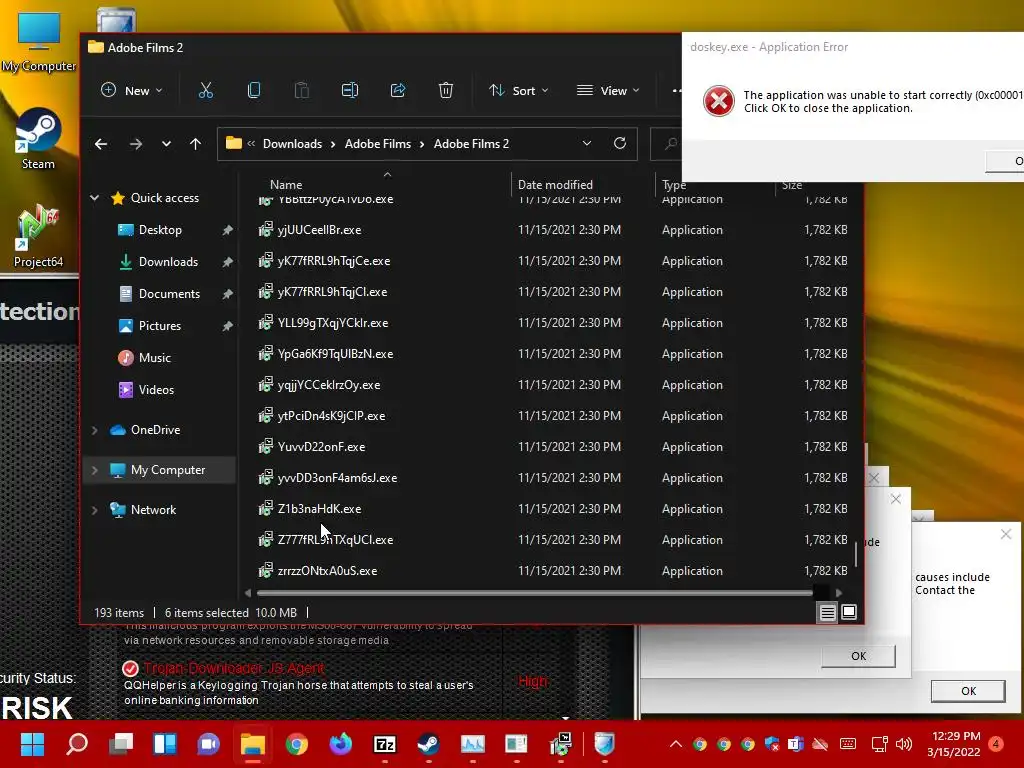
Task: Click the Delete trash icon in toolbar
Action: point(446,90)
